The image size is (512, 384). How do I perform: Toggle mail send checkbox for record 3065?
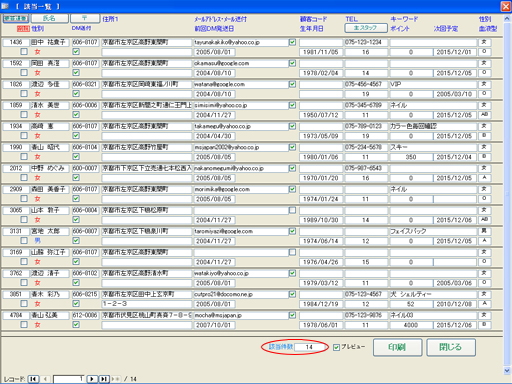[292, 210]
